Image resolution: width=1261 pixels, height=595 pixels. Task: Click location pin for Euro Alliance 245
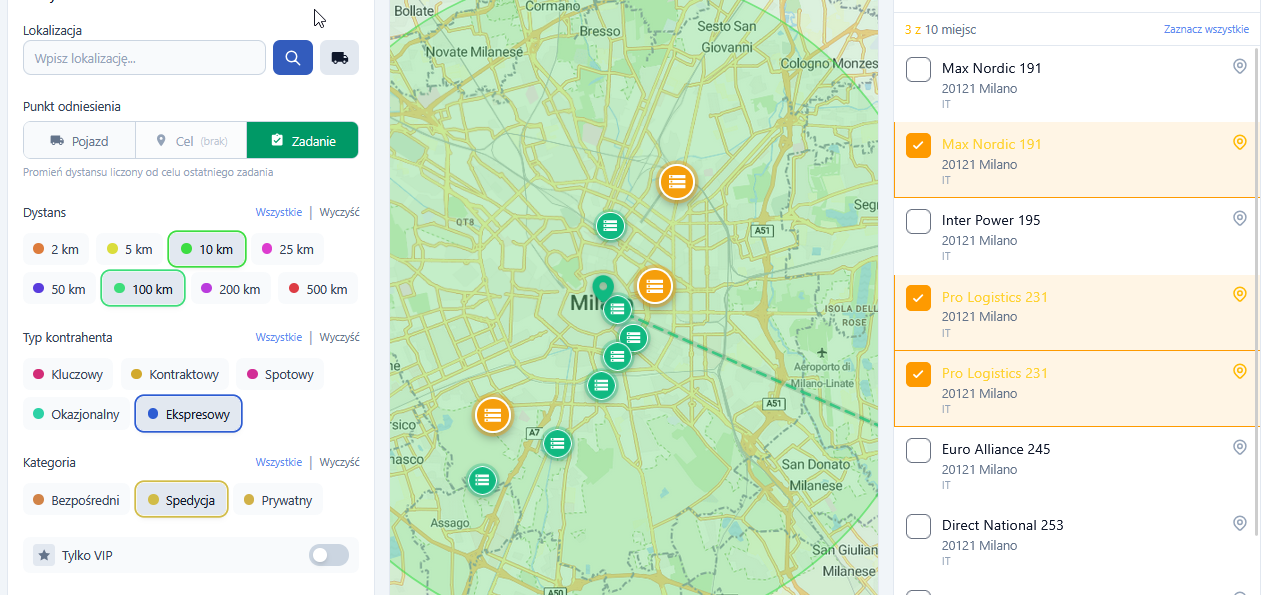(x=1239, y=448)
